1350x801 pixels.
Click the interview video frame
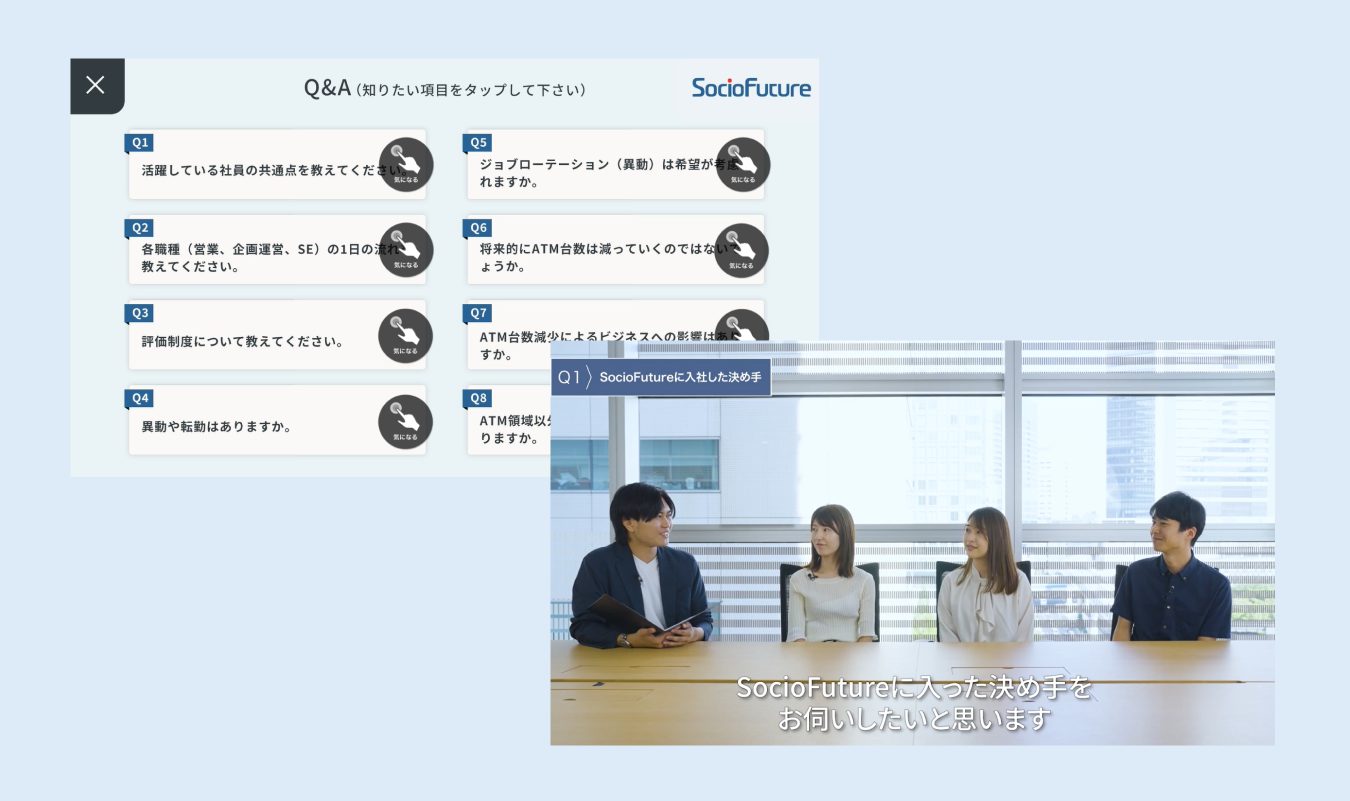(912, 543)
